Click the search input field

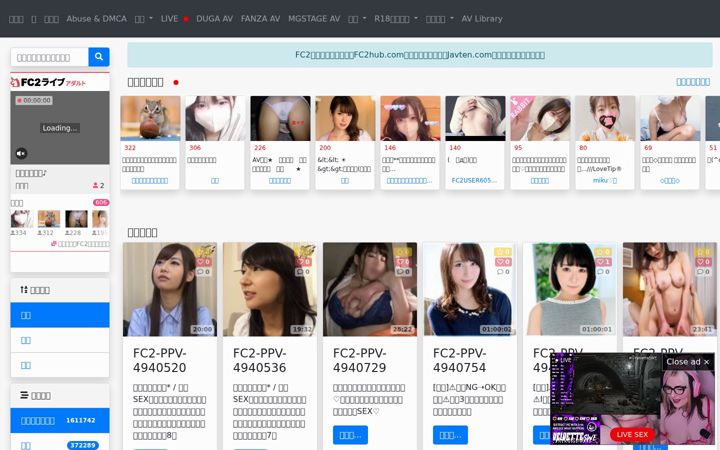click(x=50, y=57)
